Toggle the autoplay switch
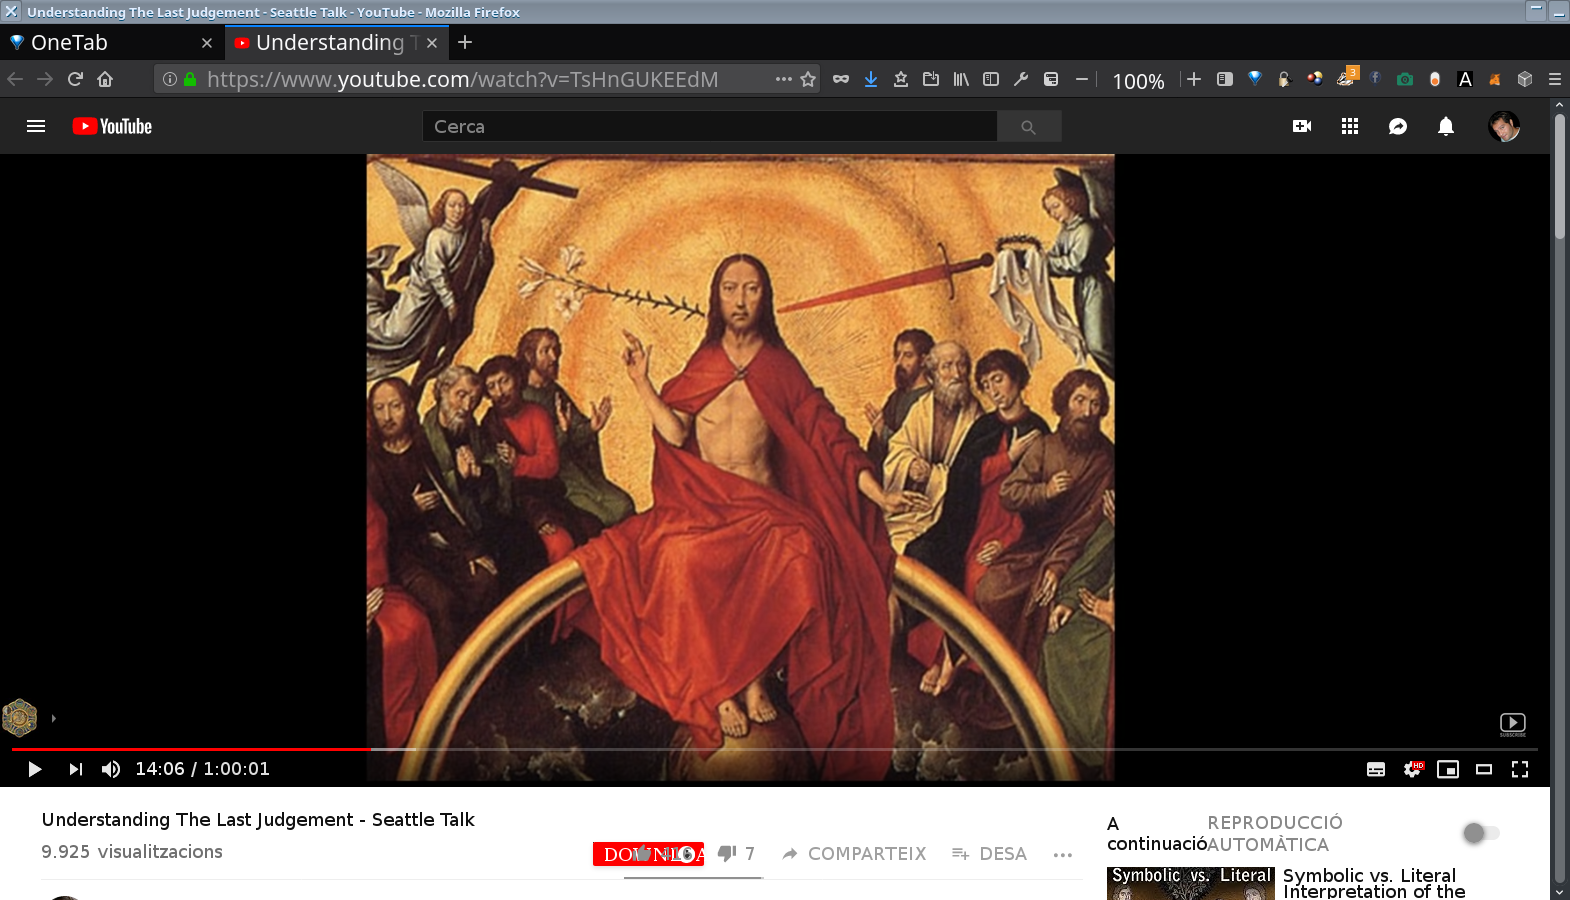1570x900 pixels. click(1480, 832)
